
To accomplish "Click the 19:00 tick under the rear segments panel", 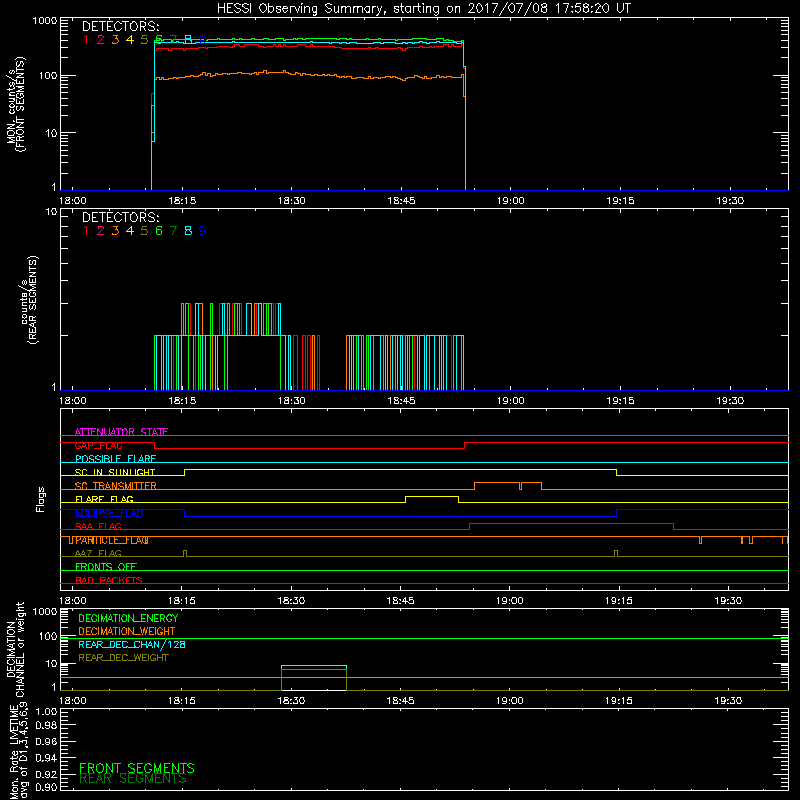I will [511, 401].
